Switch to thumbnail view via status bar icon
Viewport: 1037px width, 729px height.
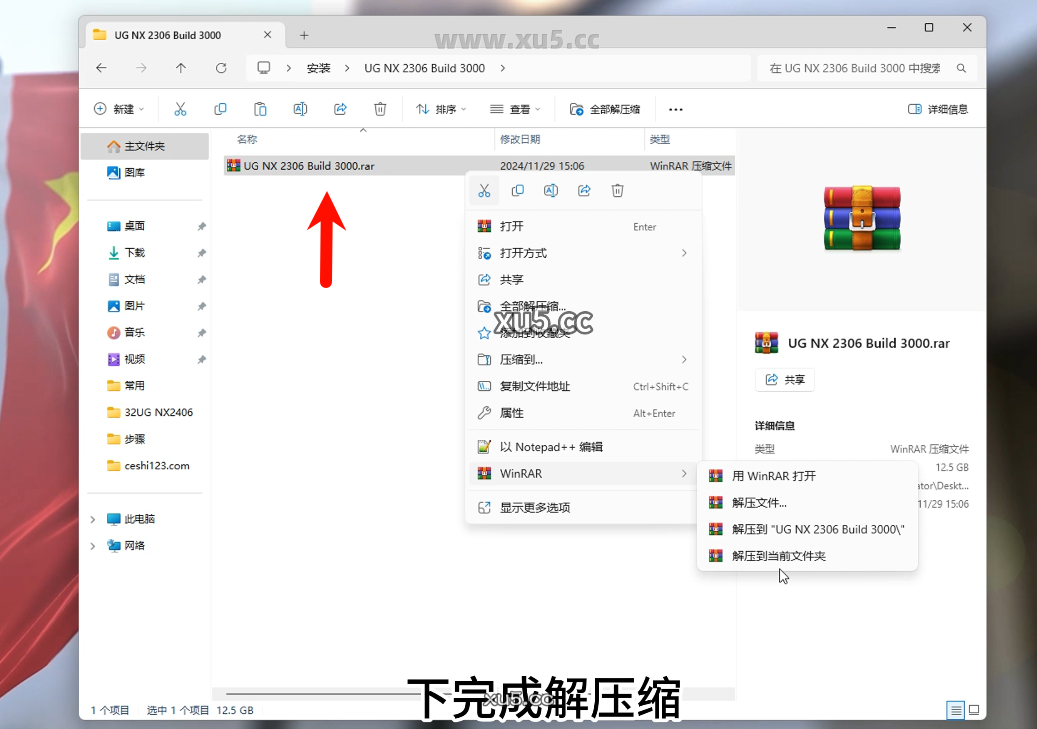pyautogui.click(x=973, y=710)
